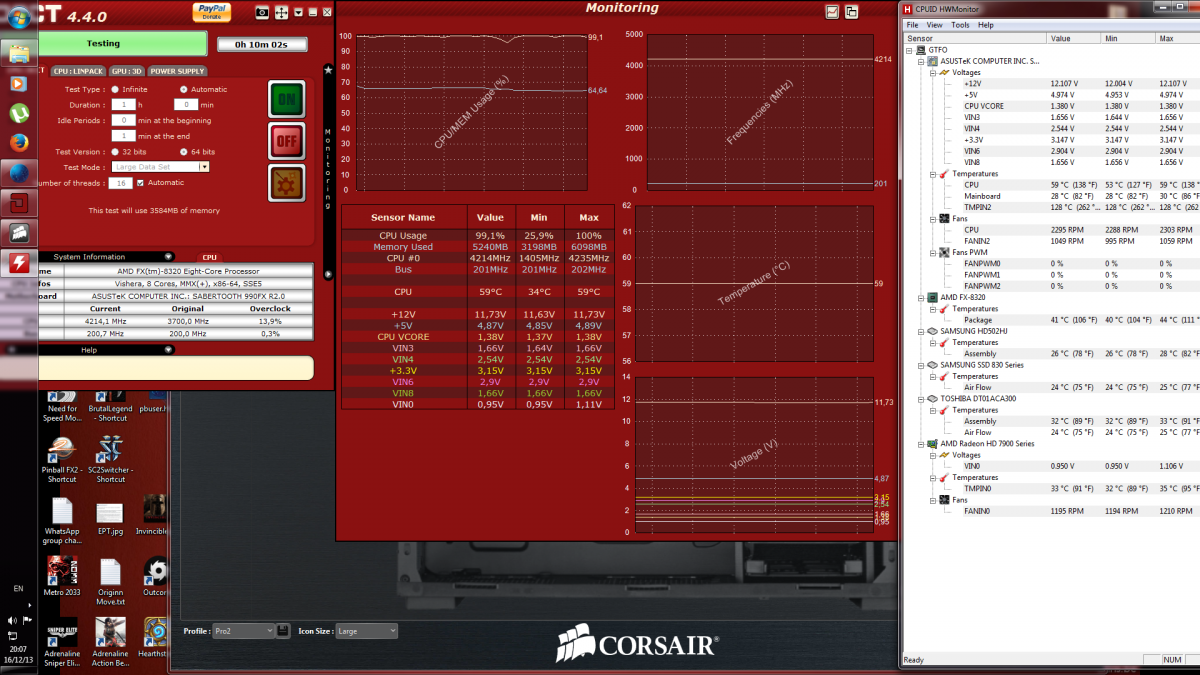
Task: Open Windows Explorer from the taskbar
Action: click(18, 54)
